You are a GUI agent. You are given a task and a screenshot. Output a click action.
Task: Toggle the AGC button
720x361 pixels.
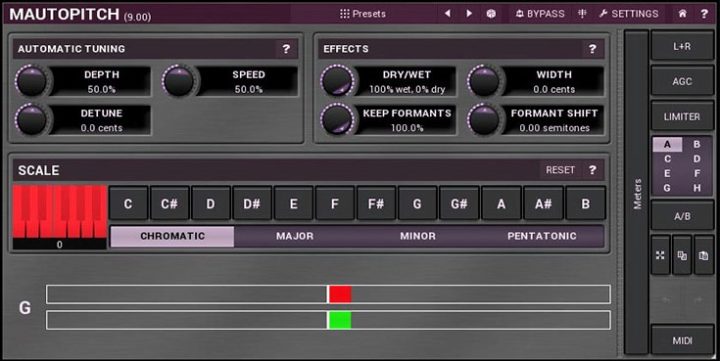[x=682, y=81]
